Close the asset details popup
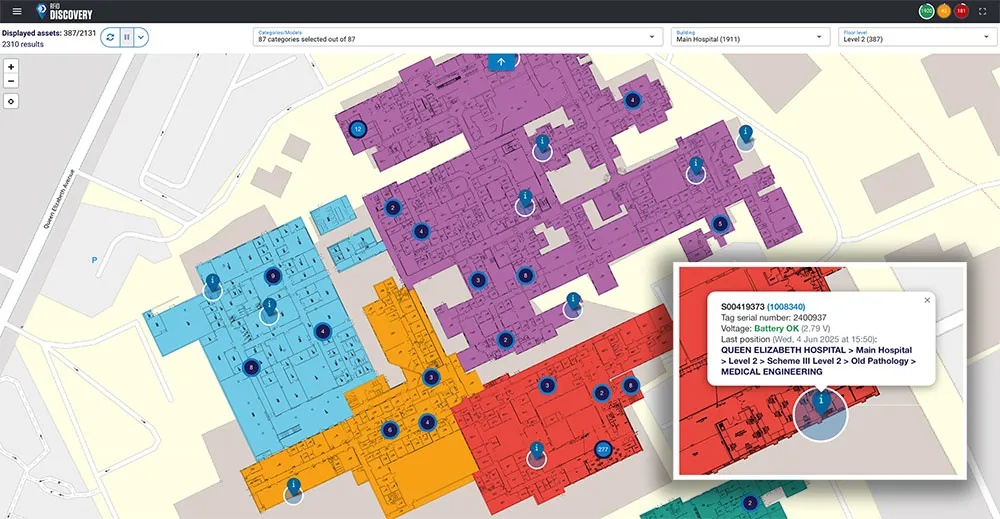Viewport: 1000px width, 519px height. [x=927, y=300]
